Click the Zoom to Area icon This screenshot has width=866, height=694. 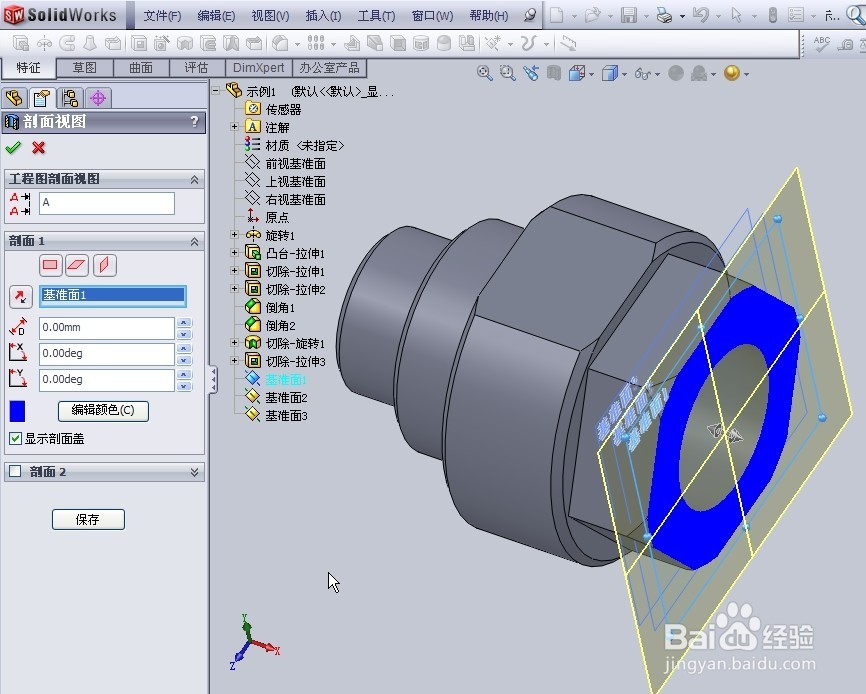coord(507,73)
